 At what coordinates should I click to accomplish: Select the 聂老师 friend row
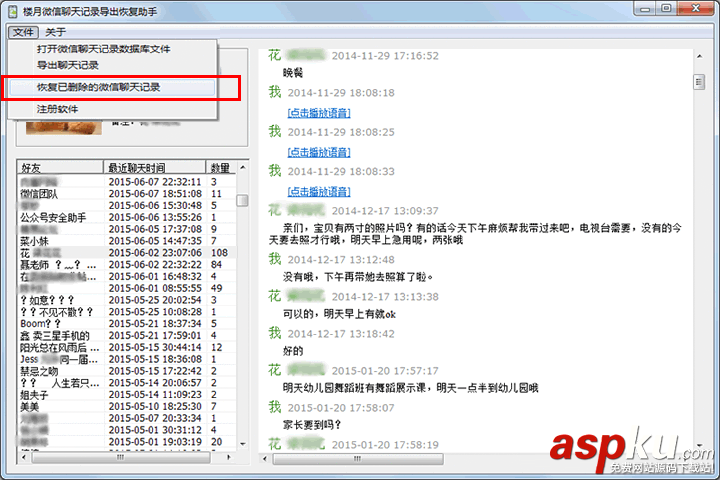click(x=126, y=265)
